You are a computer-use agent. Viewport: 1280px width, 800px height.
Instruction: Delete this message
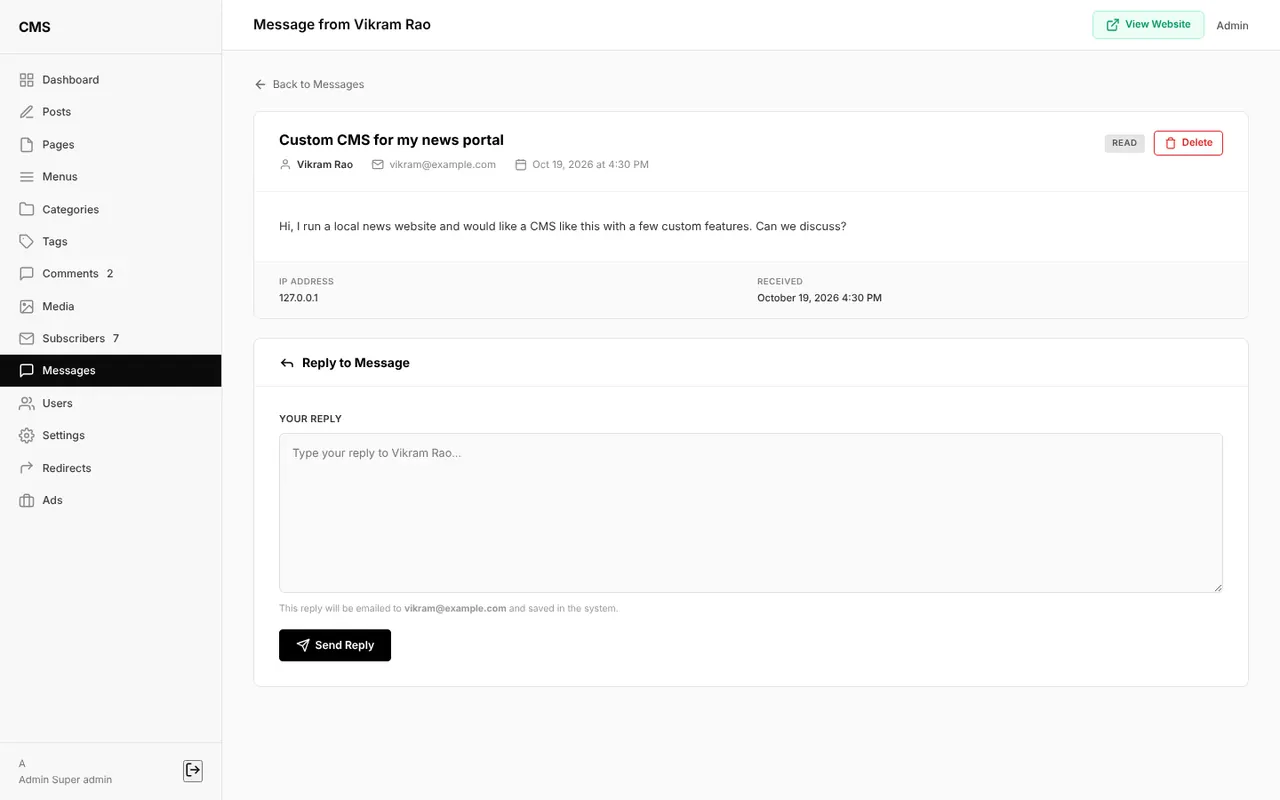point(1188,143)
